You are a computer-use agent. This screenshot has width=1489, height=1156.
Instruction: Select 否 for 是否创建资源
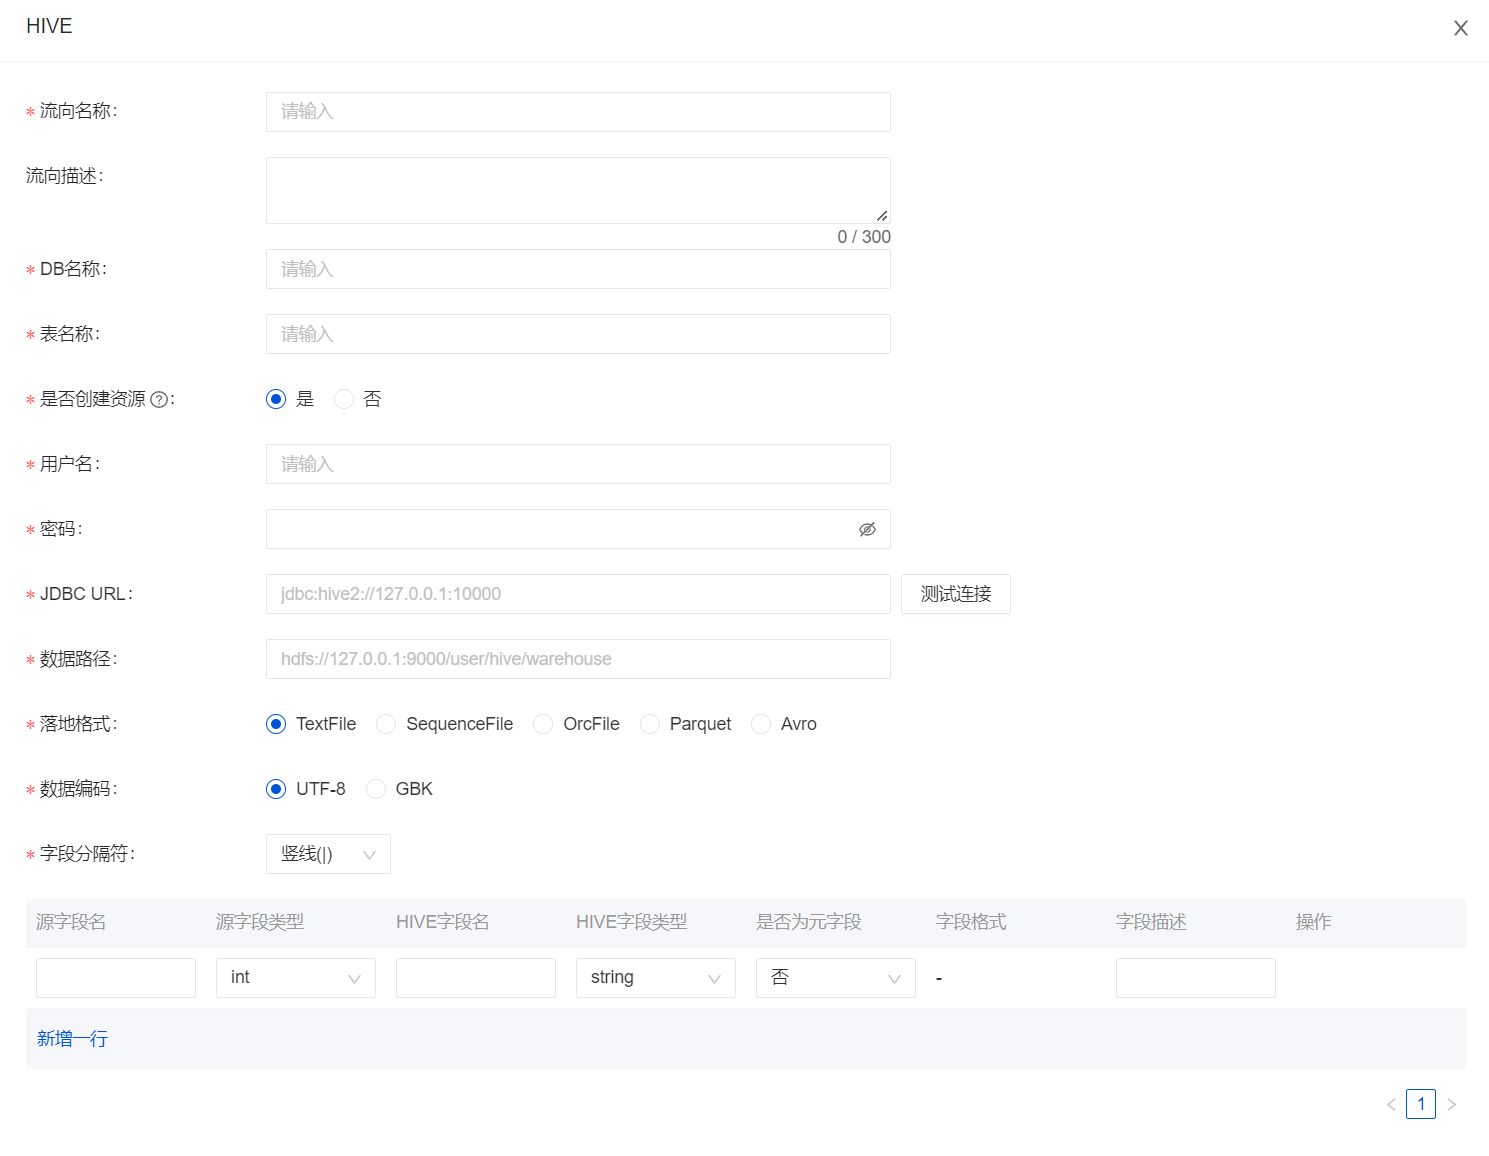point(344,399)
